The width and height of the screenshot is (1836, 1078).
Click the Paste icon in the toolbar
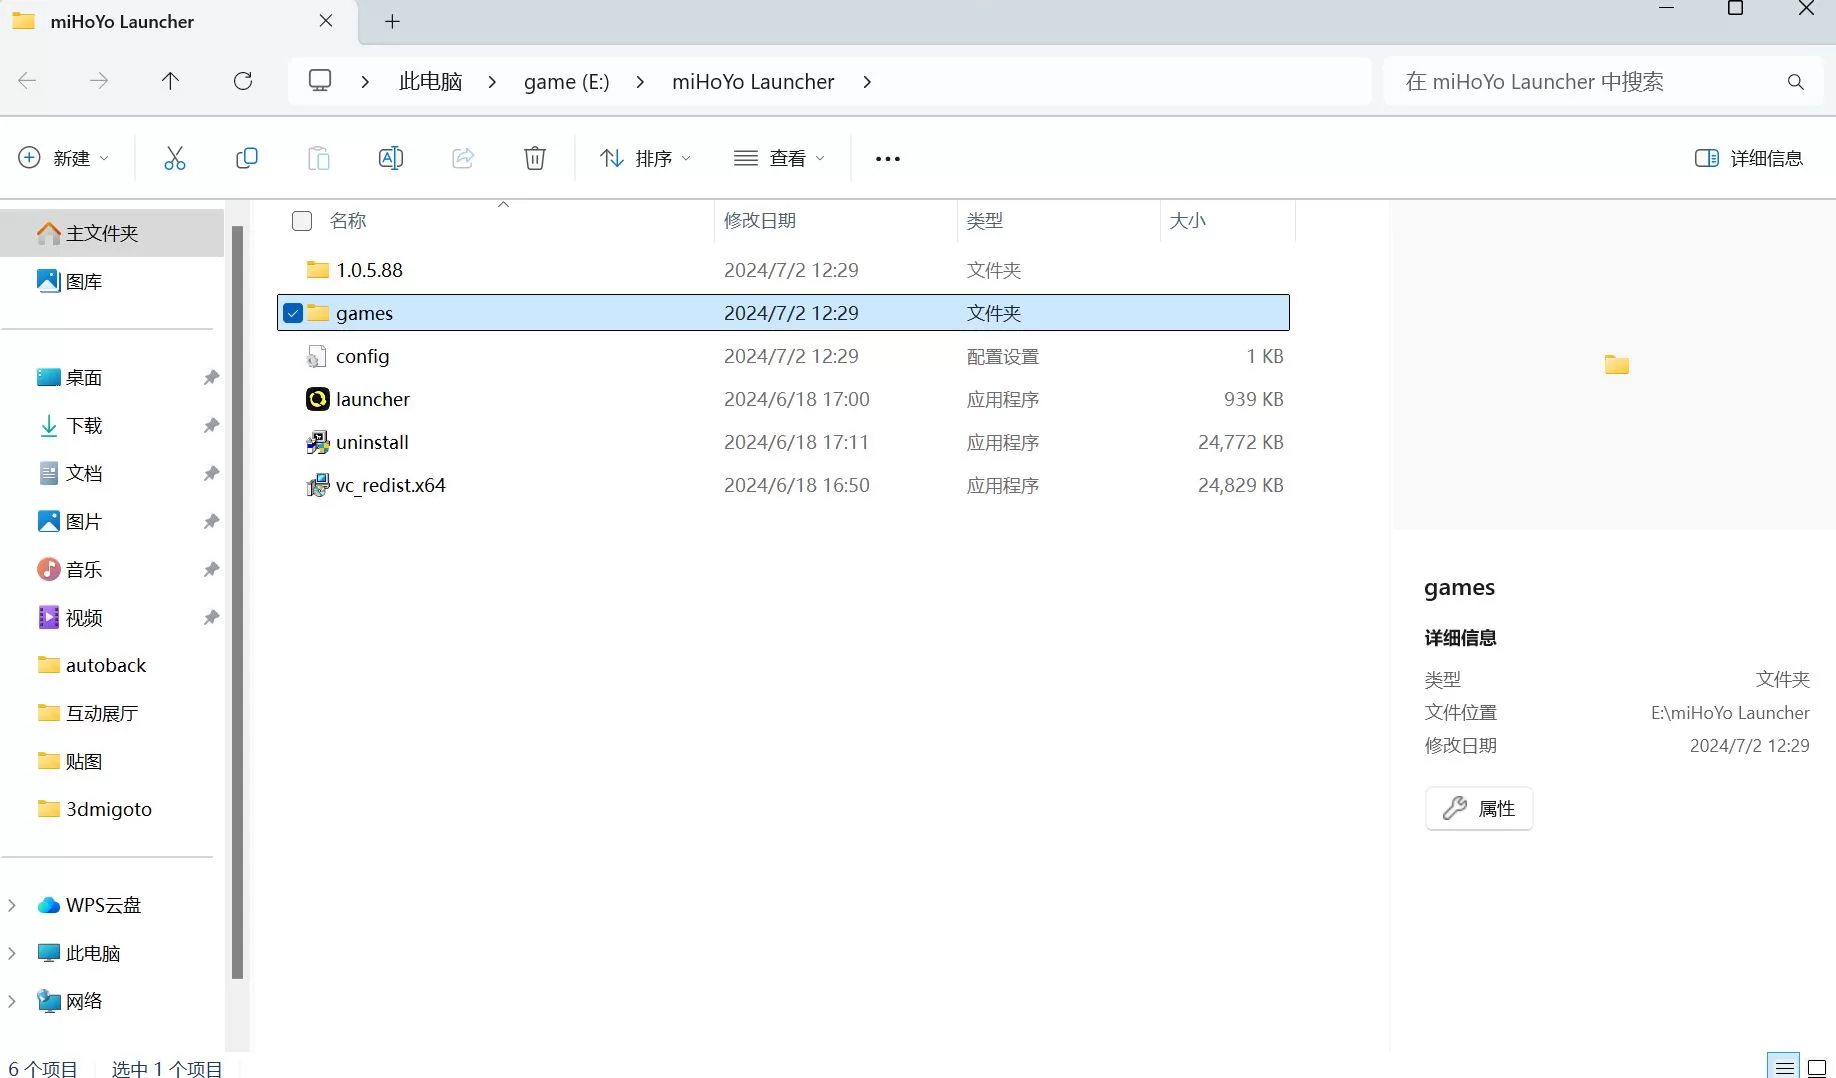point(318,158)
